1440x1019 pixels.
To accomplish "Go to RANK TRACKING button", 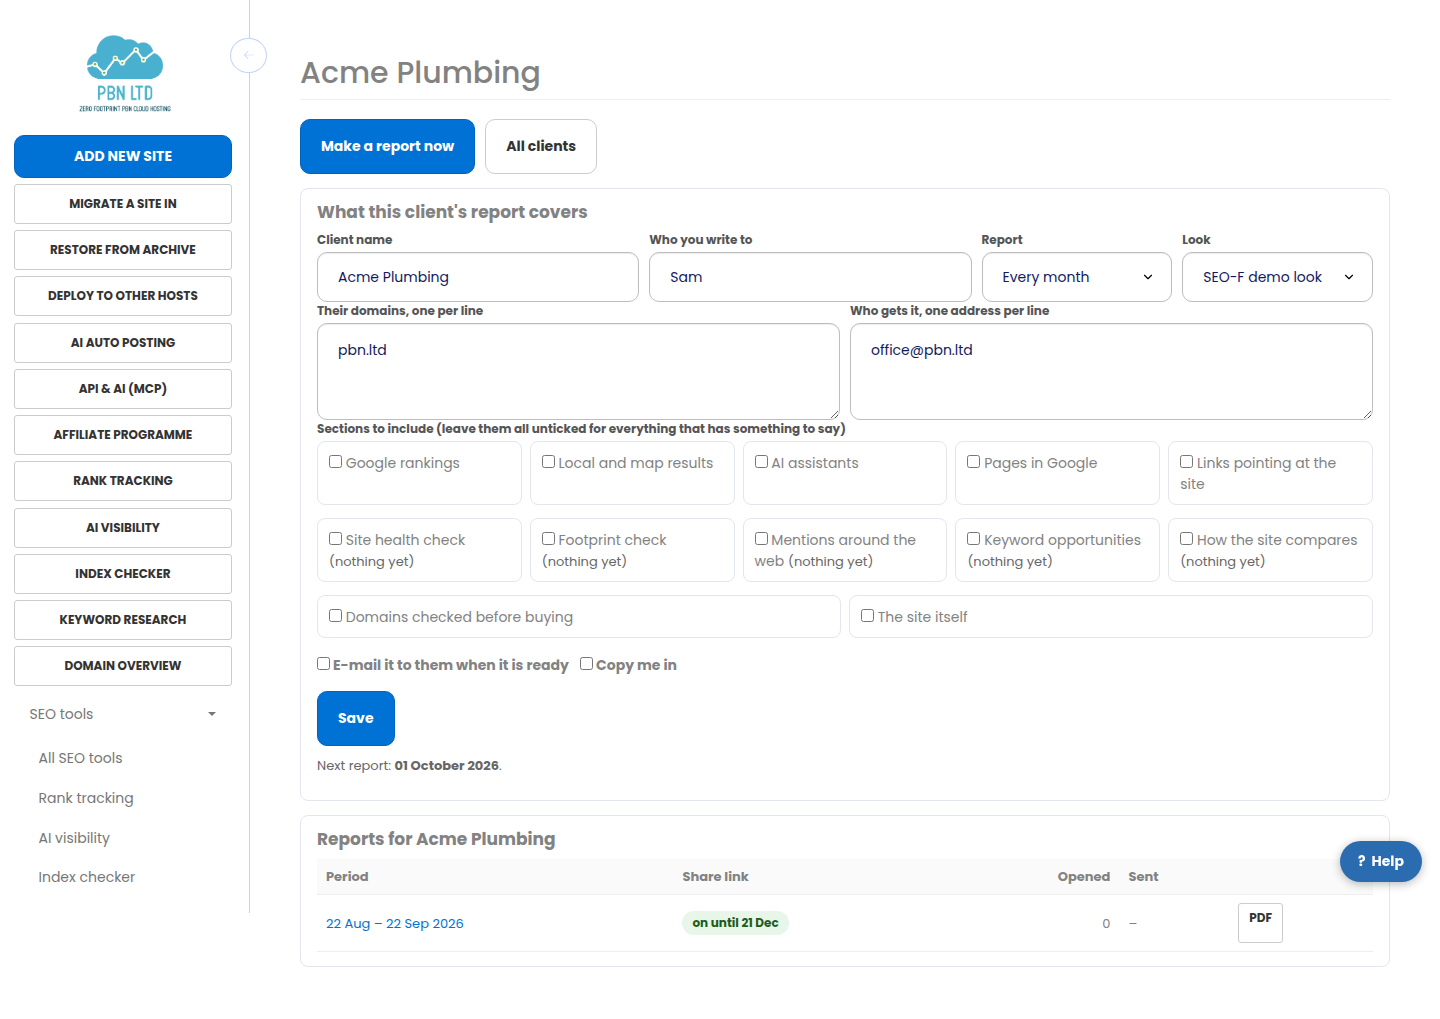I will (123, 481).
